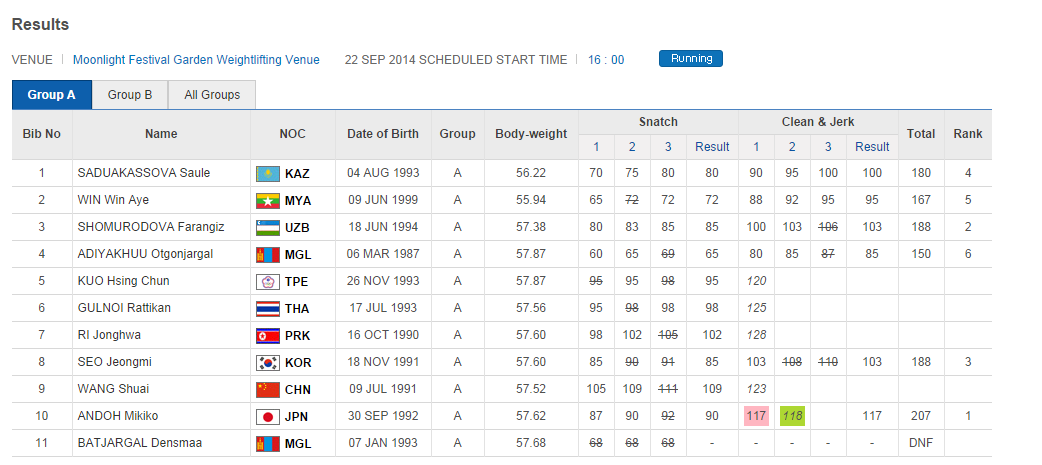Click the Japan flag icon

[x=267, y=417]
